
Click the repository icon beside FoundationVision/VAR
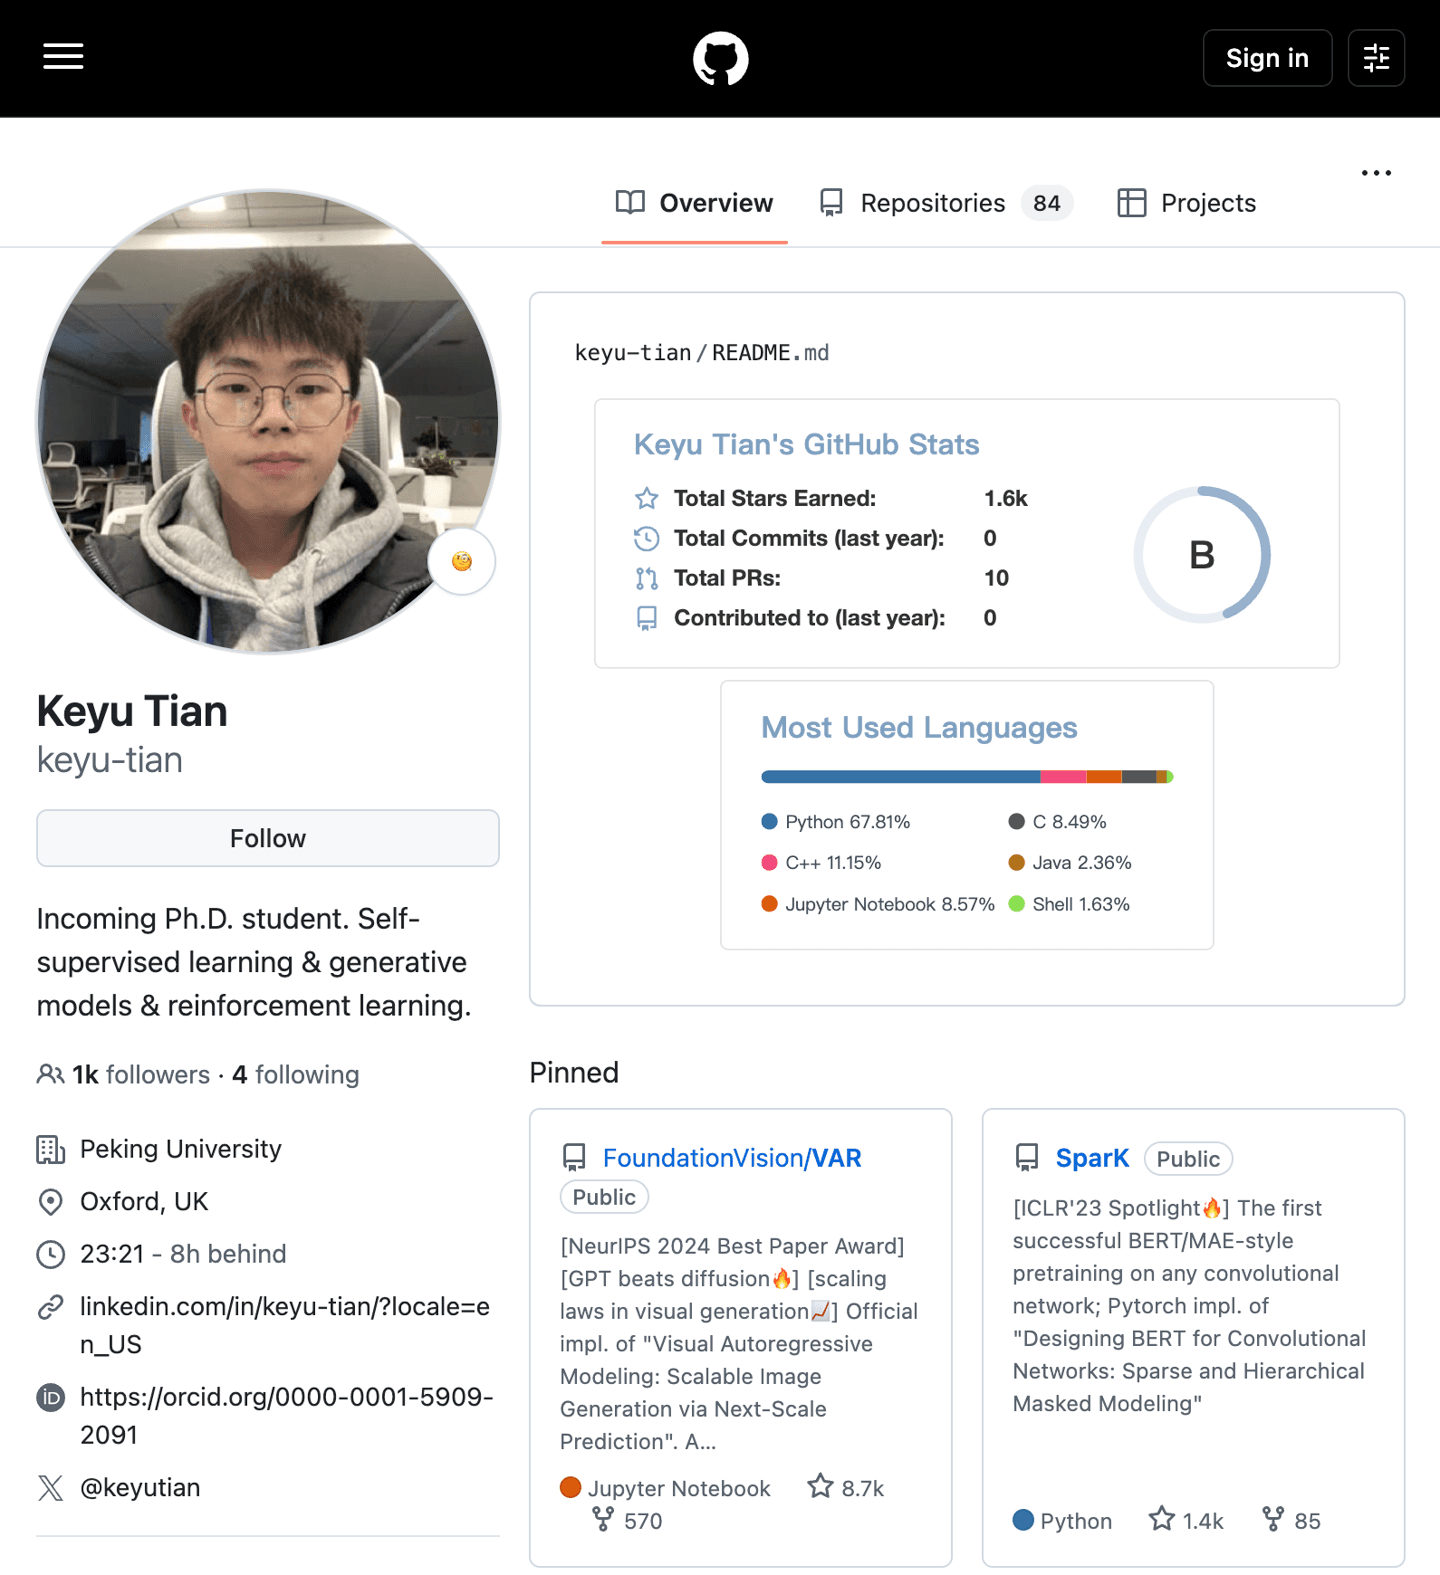click(x=574, y=1158)
